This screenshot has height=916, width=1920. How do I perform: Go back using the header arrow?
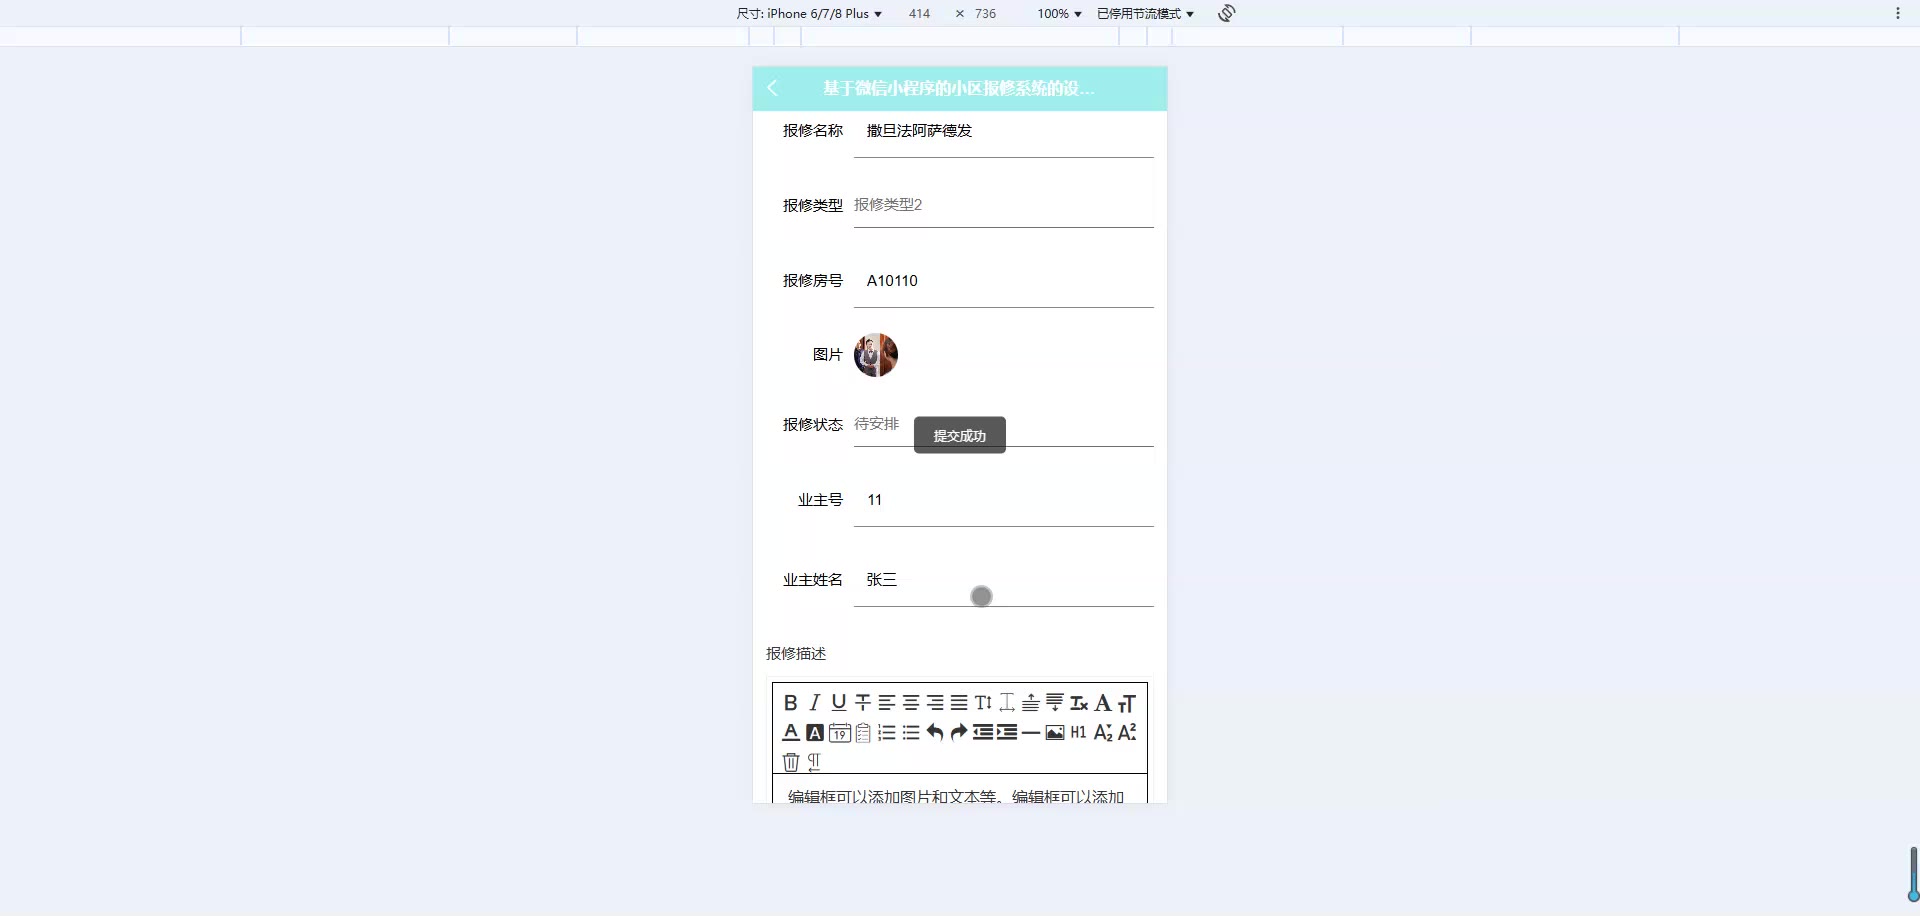(x=772, y=88)
